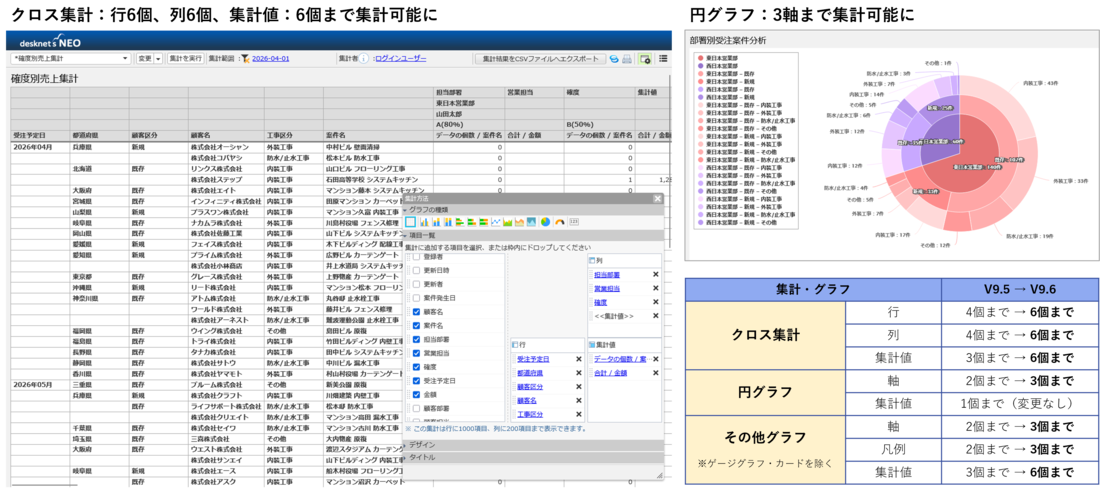This screenshot has width=1100, height=488.
Task: Select the gauge chart type icon
Action: pos(560,222)
